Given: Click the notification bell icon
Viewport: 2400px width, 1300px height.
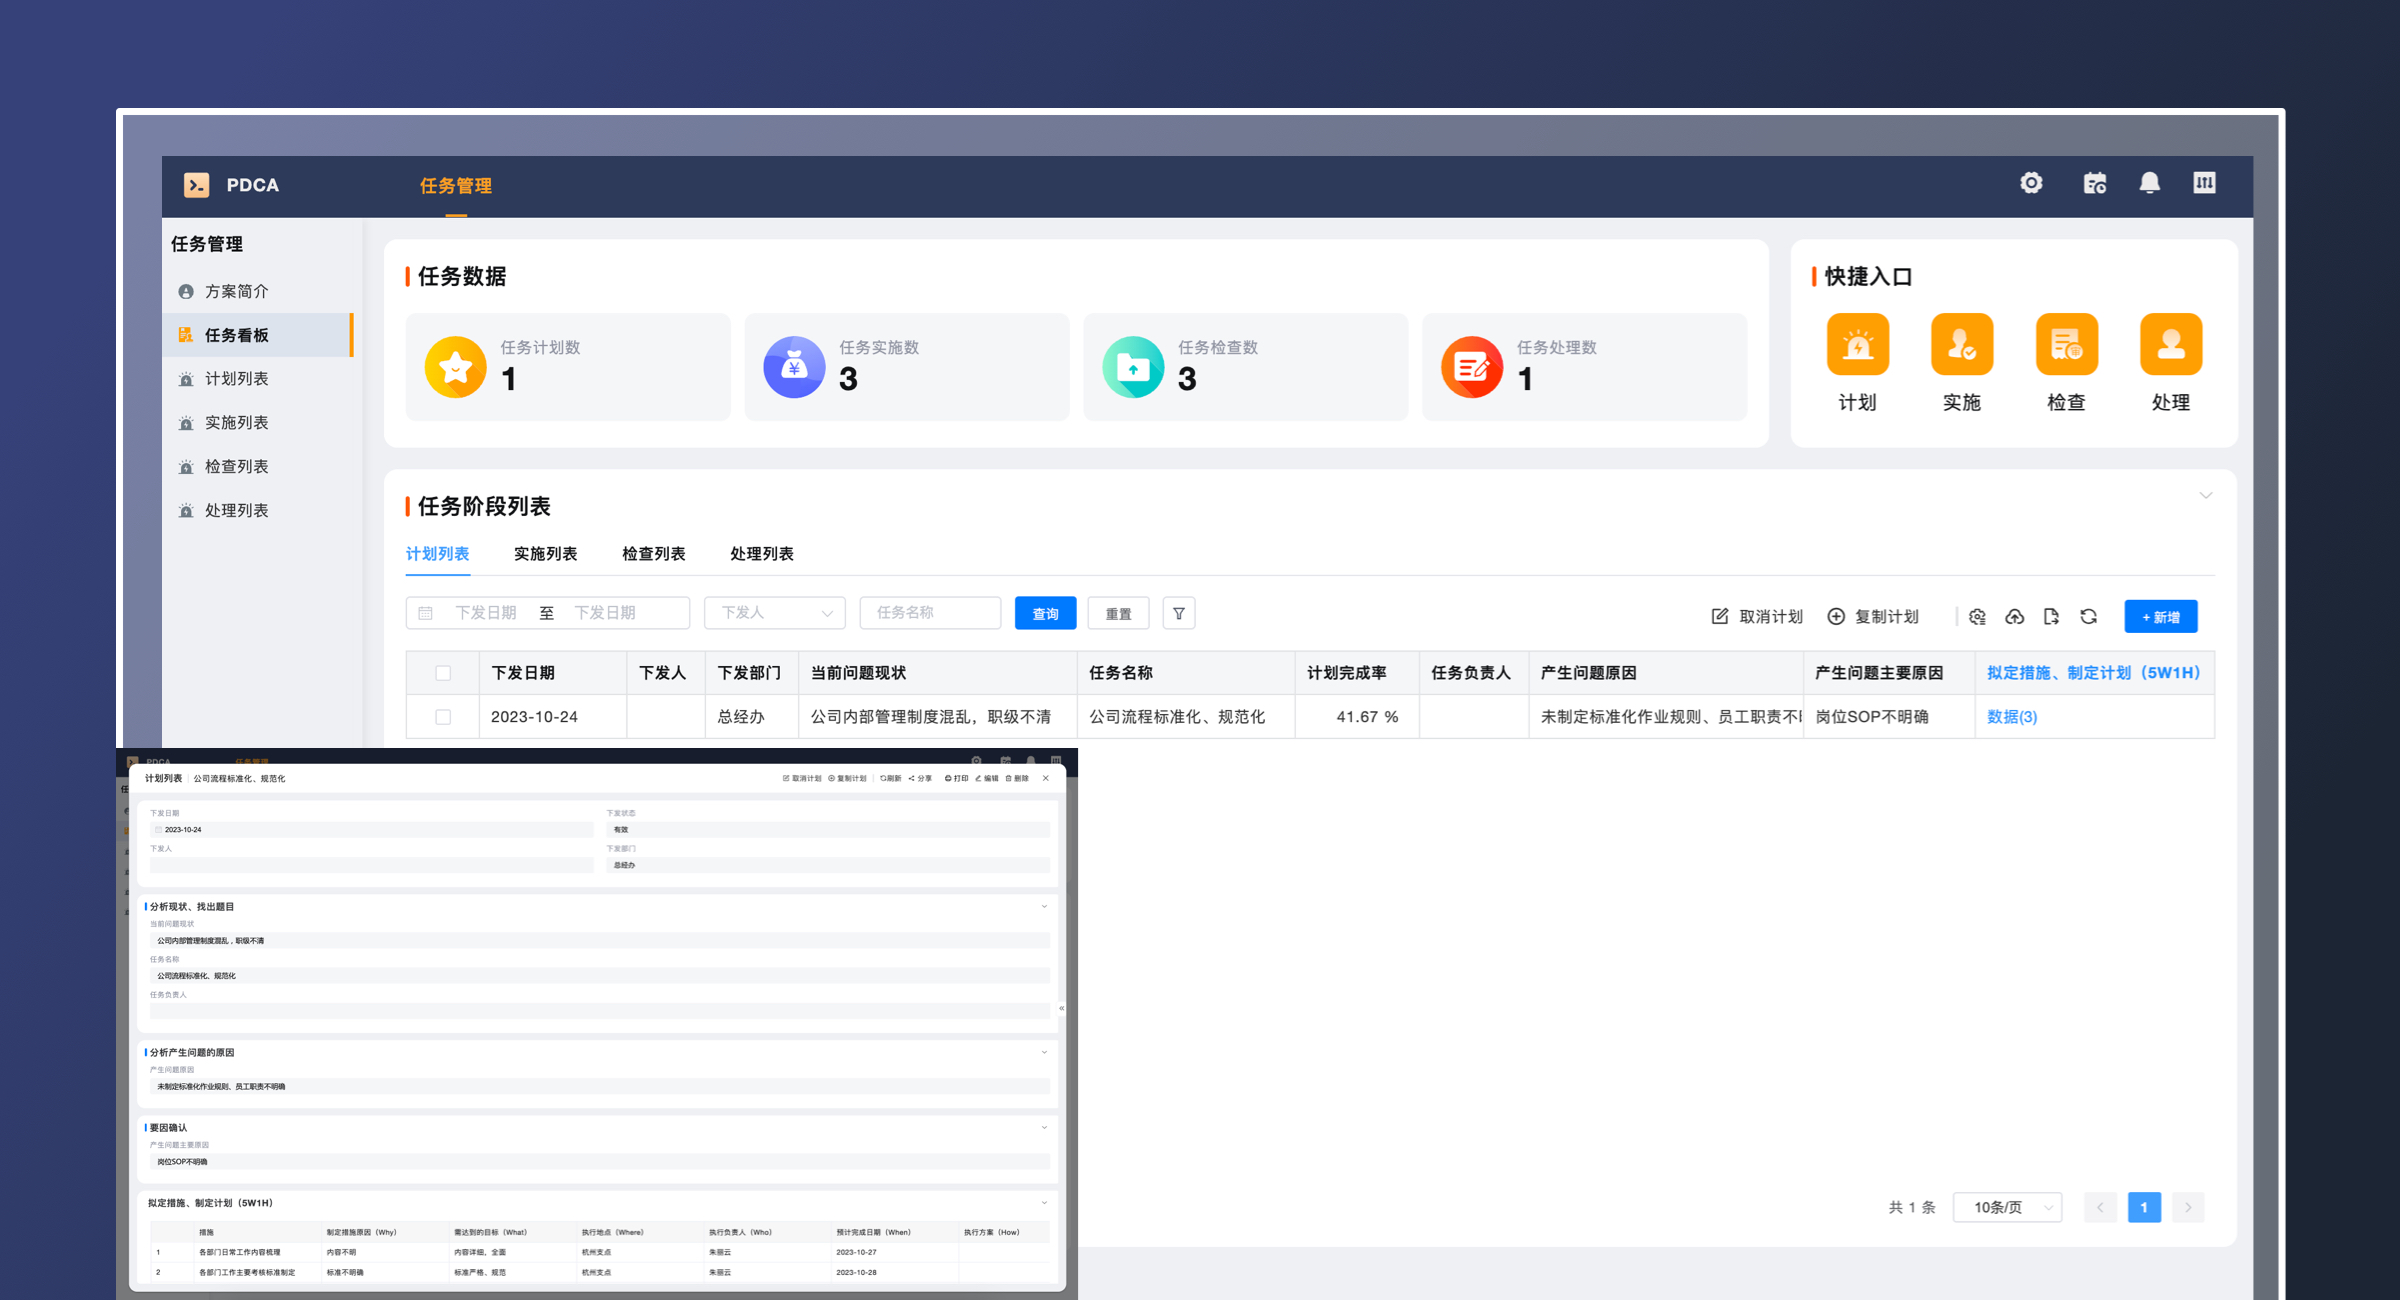Looking at the screenshot, I should click(x=2149, y=184).
